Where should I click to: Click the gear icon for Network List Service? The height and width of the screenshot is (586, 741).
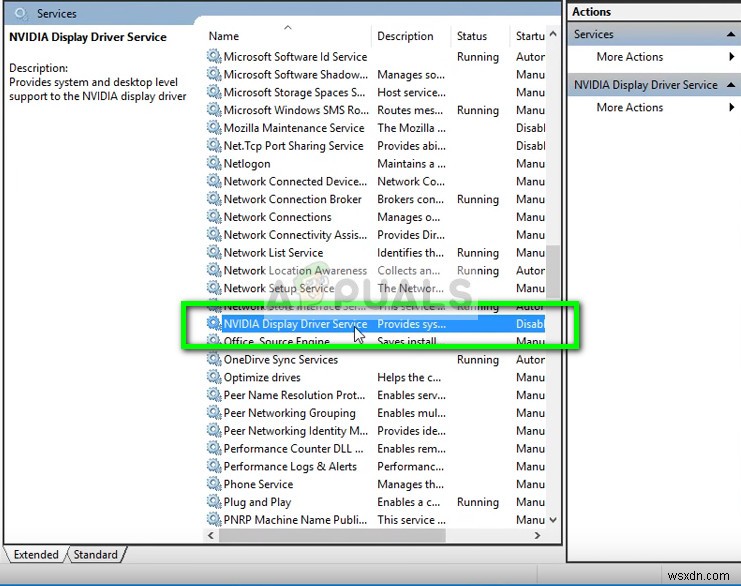point(214,252)
